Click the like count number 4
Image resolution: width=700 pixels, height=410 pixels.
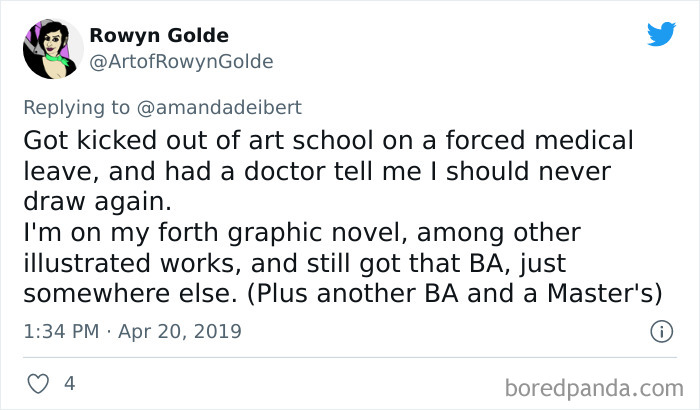click(x=69, y=383)
